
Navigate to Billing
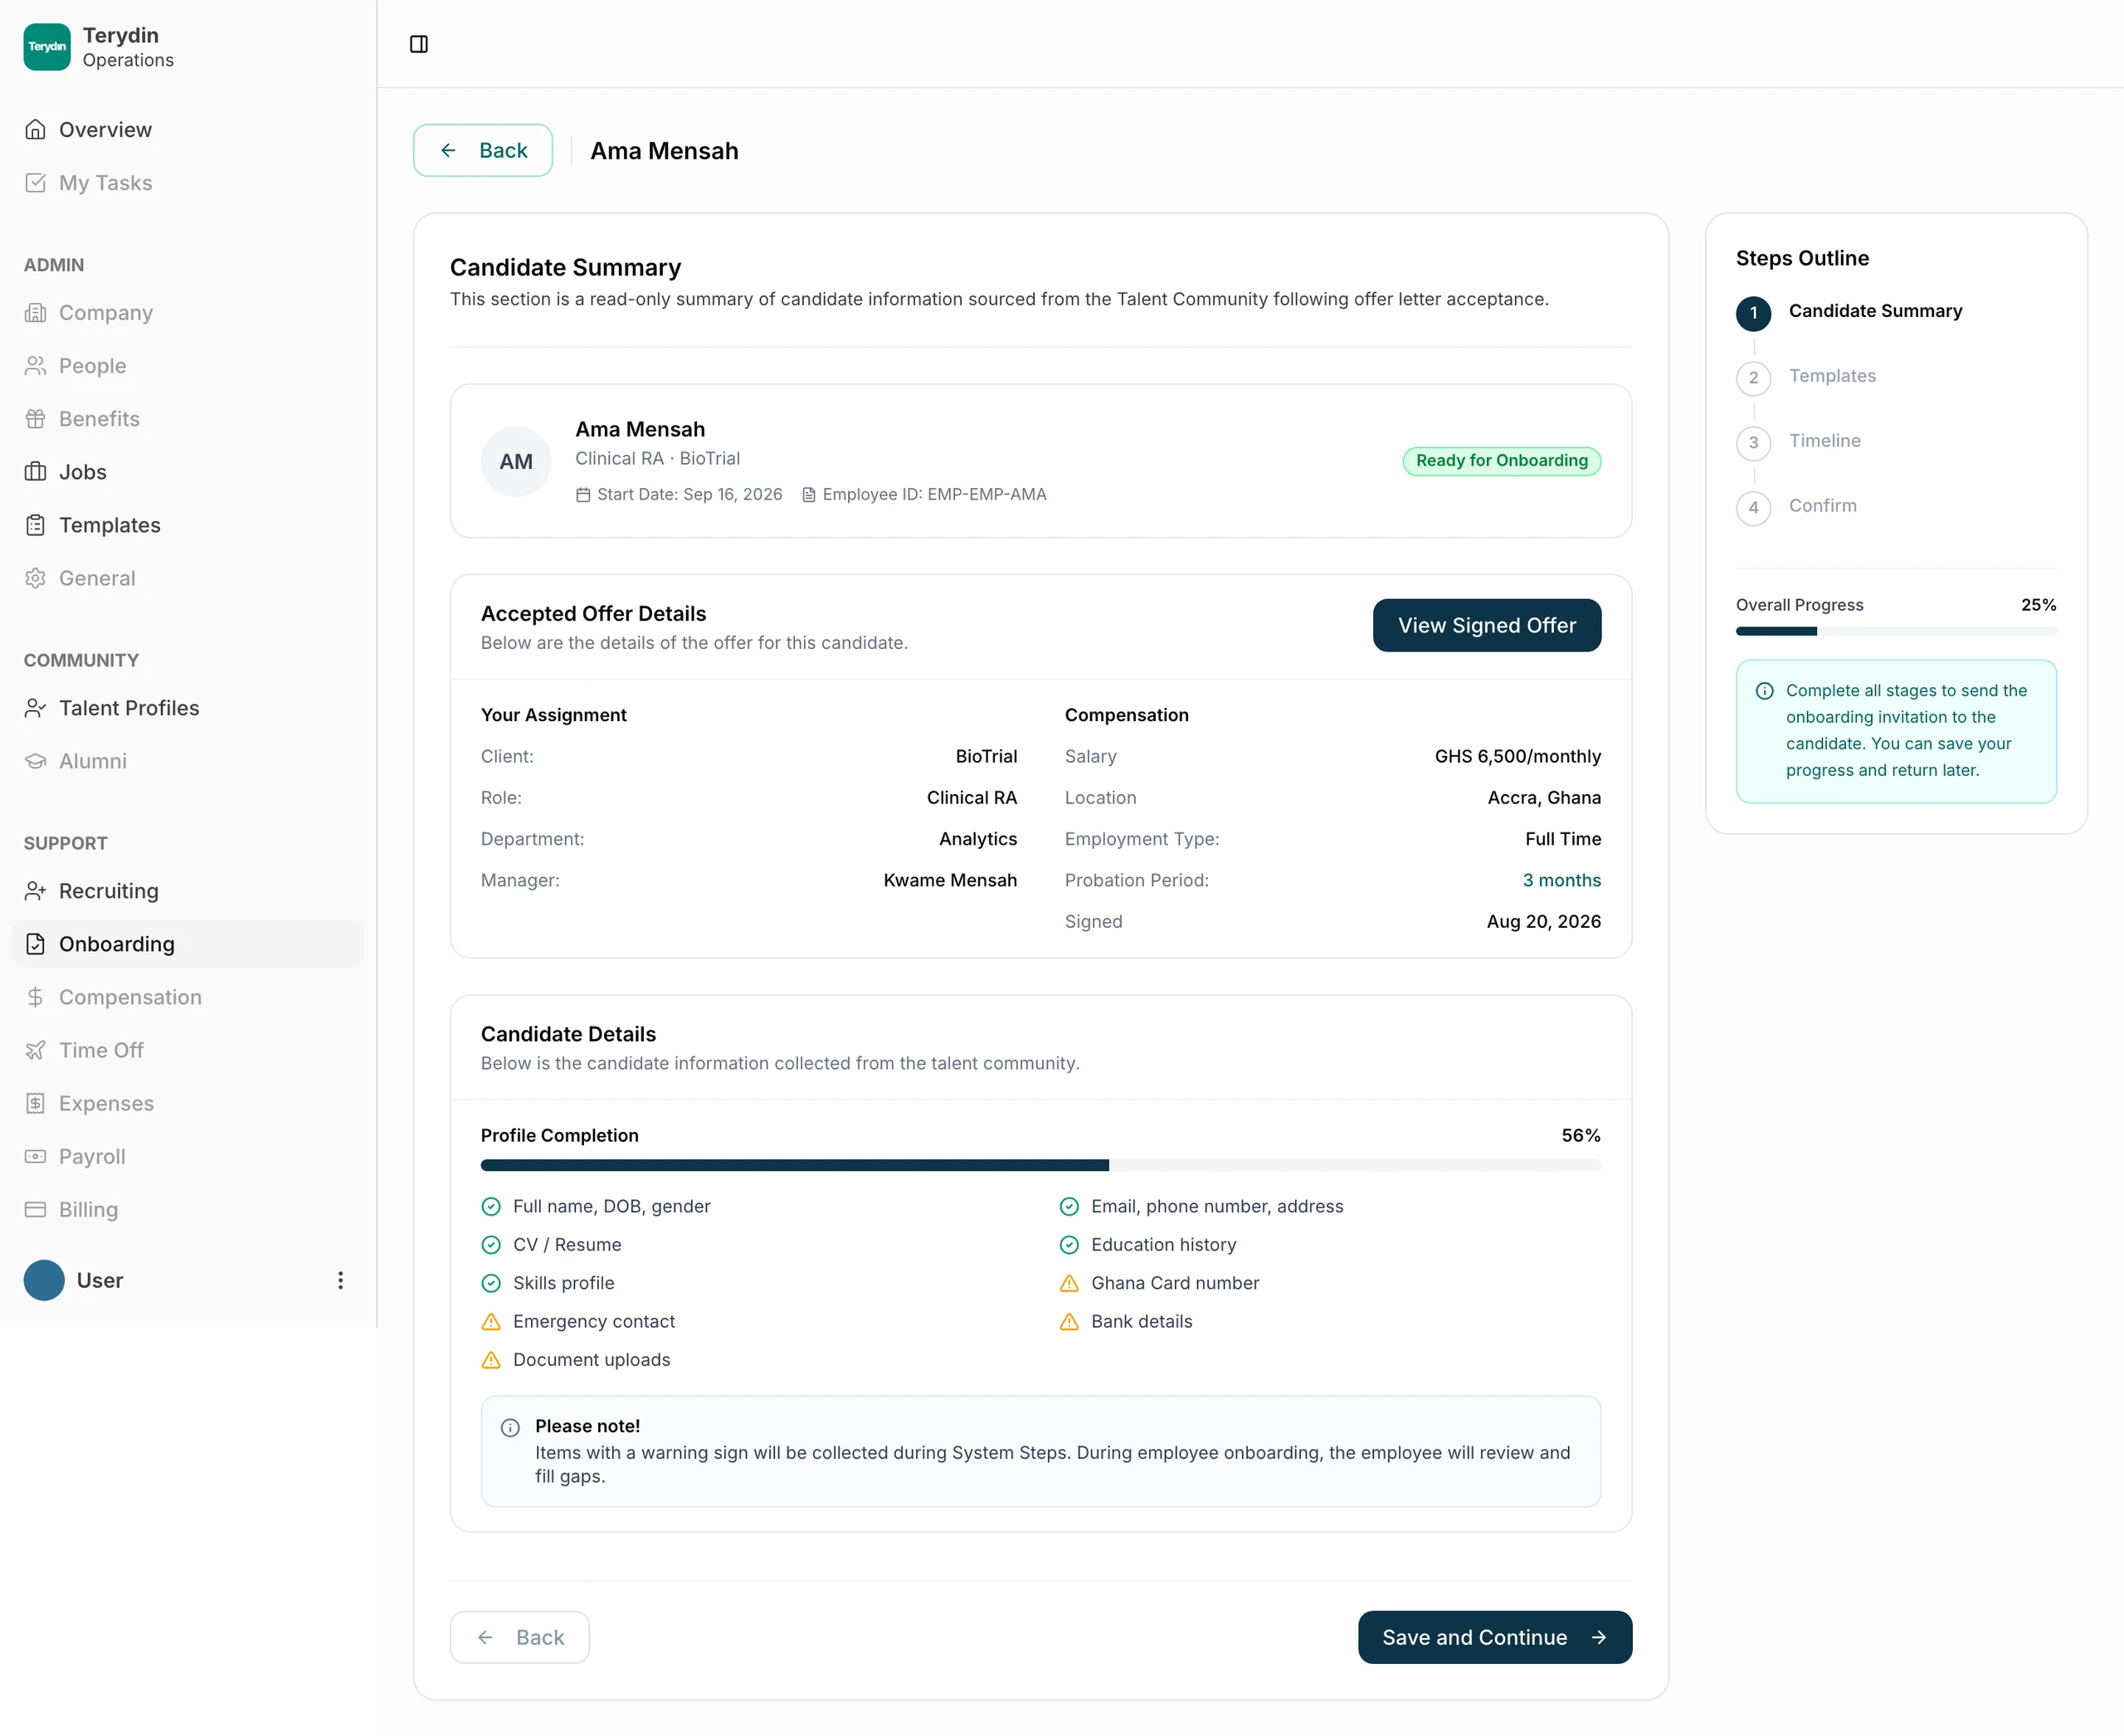coord(188,1209)
